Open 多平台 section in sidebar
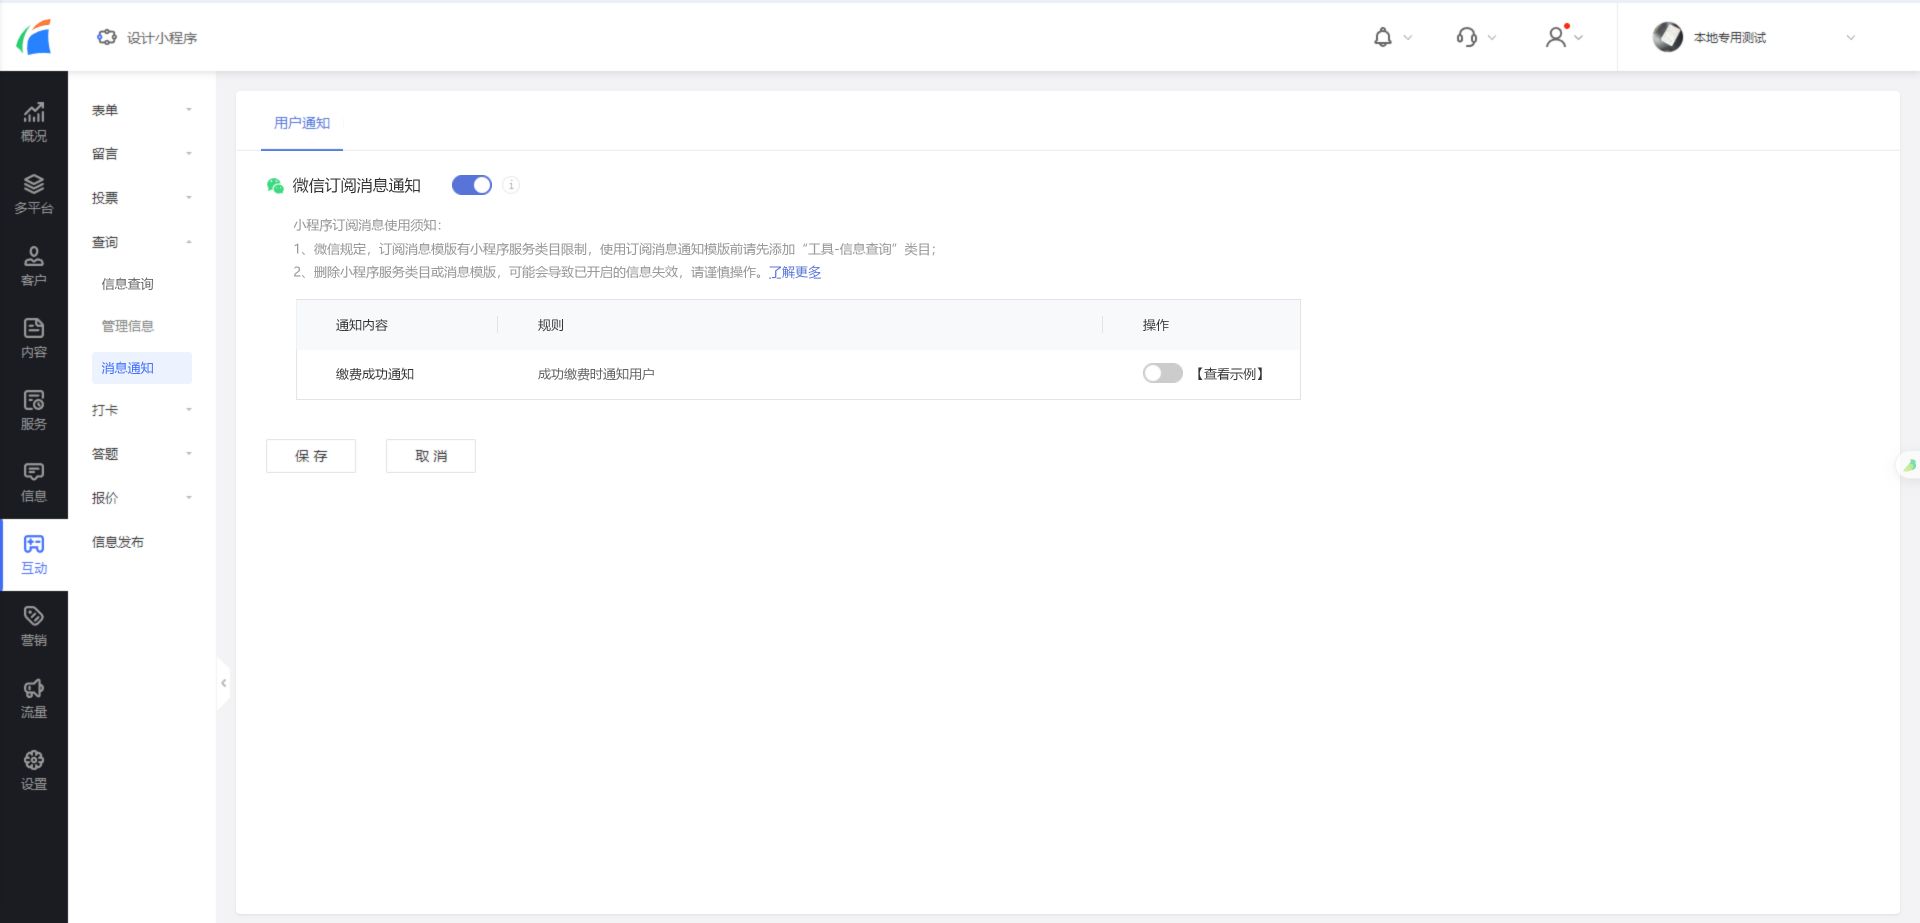This screenshot has width=1920, height=923. 34,194
